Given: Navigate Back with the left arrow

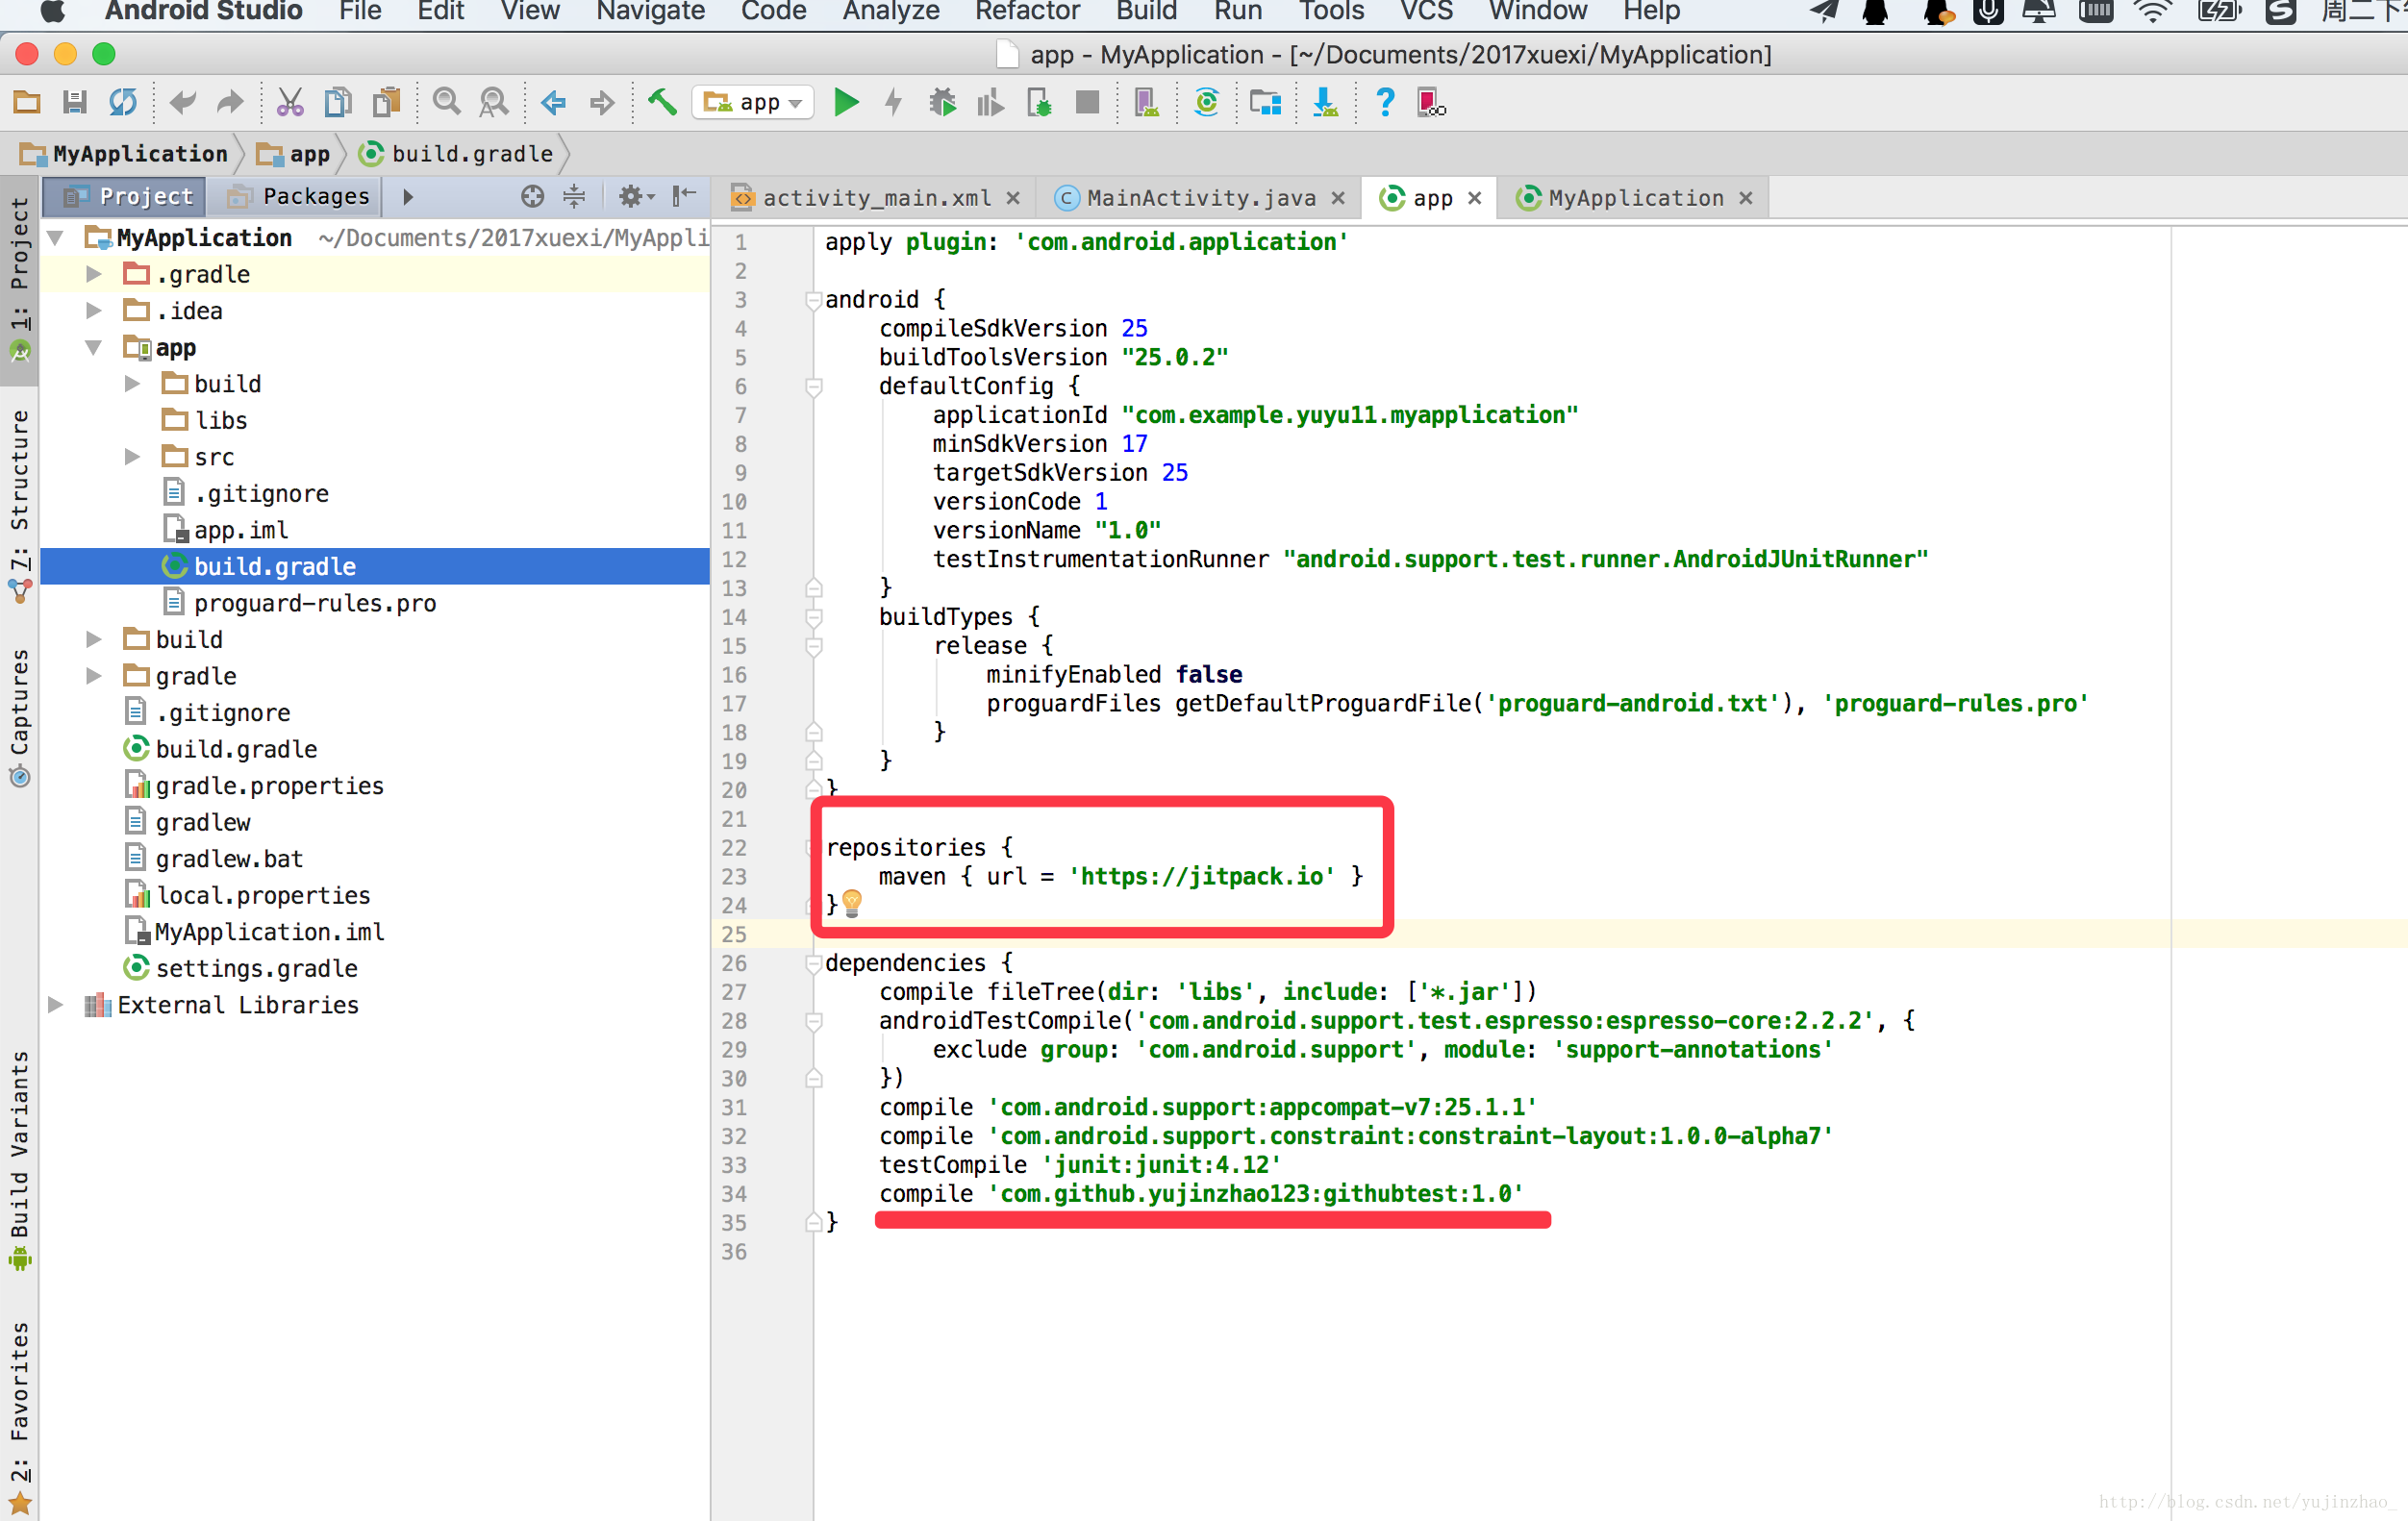Looking at the screenshot, I should 553,102.
